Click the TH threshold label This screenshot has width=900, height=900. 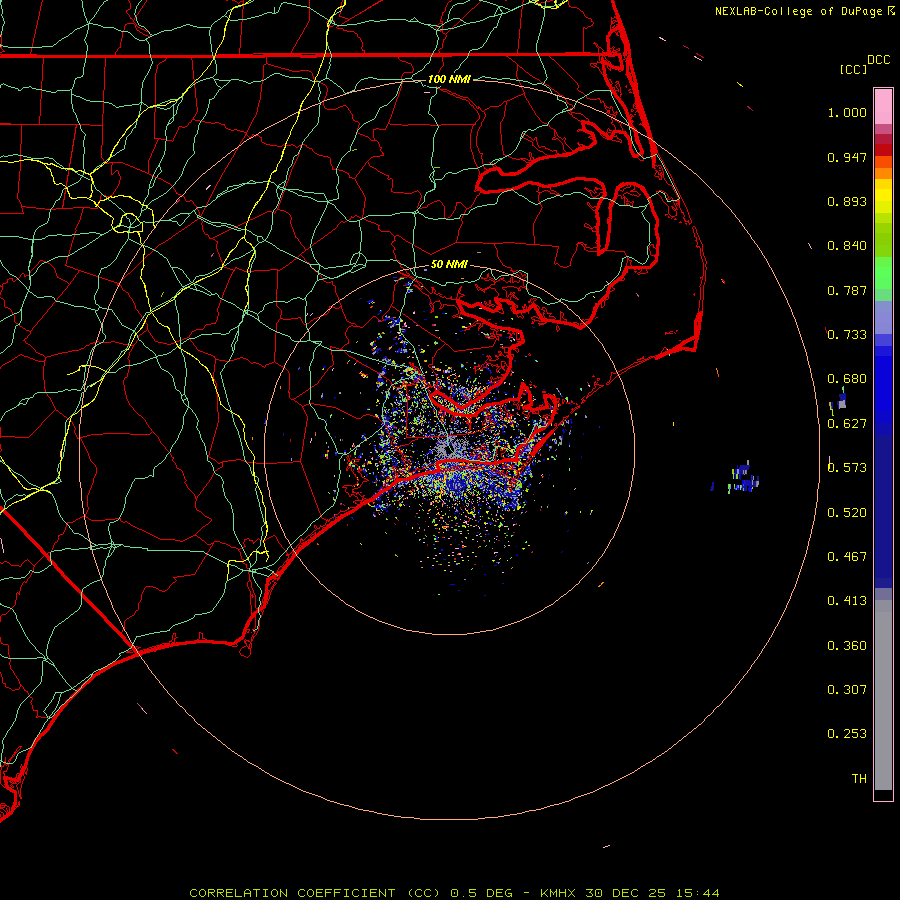(859, 779)
